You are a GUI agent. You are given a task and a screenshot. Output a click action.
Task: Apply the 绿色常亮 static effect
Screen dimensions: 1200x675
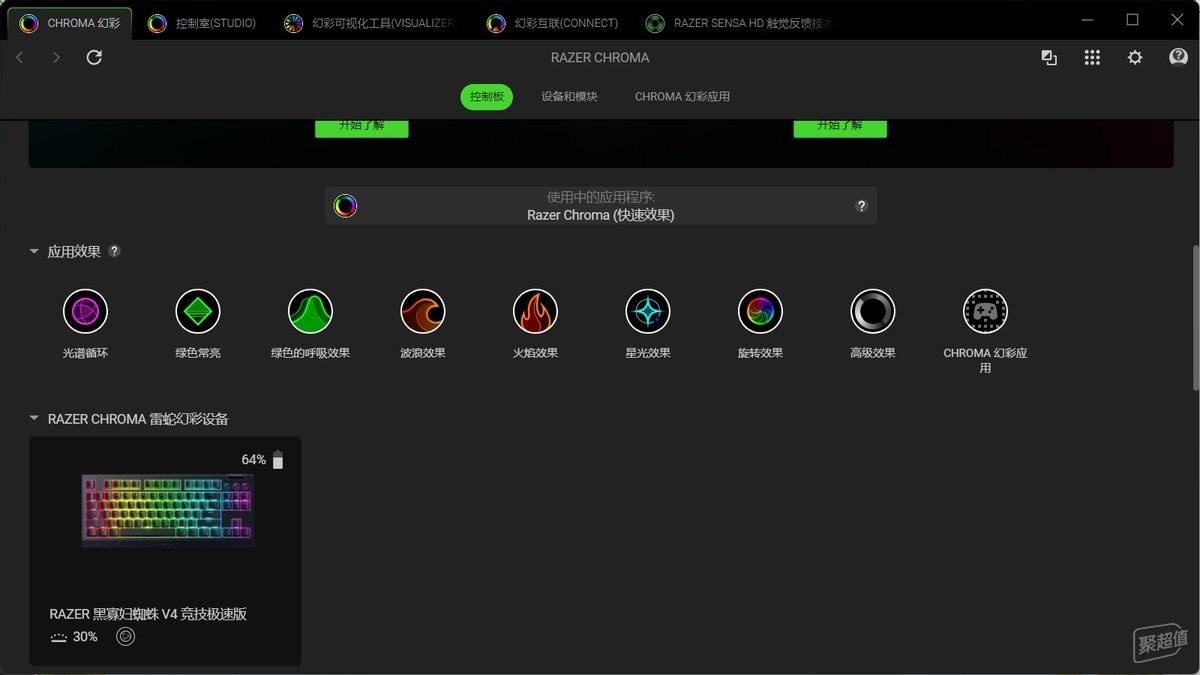pos(198,312)
